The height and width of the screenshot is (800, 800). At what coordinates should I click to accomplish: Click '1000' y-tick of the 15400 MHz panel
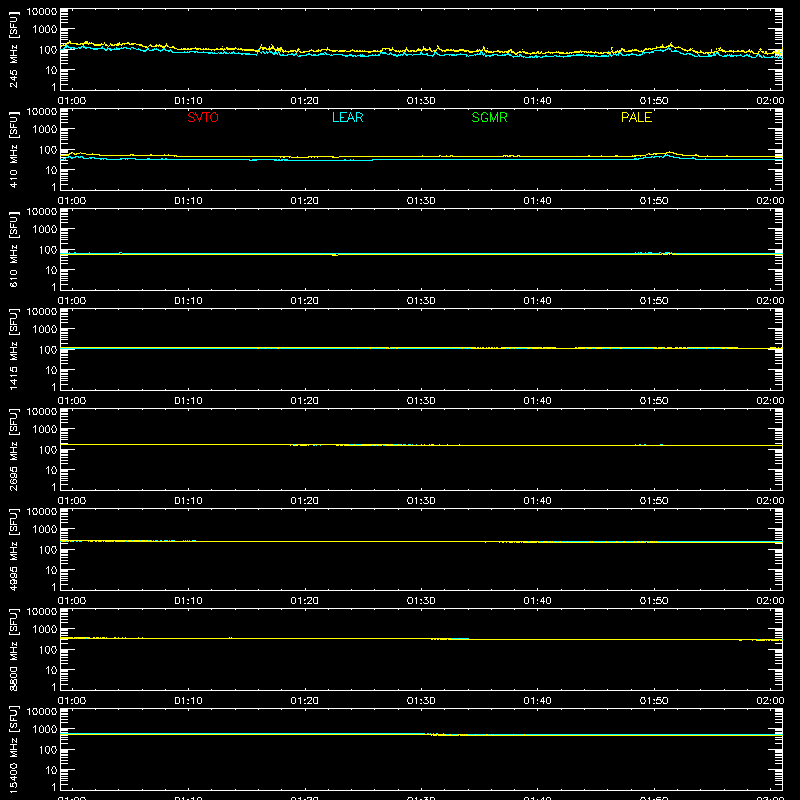[45, 730]
